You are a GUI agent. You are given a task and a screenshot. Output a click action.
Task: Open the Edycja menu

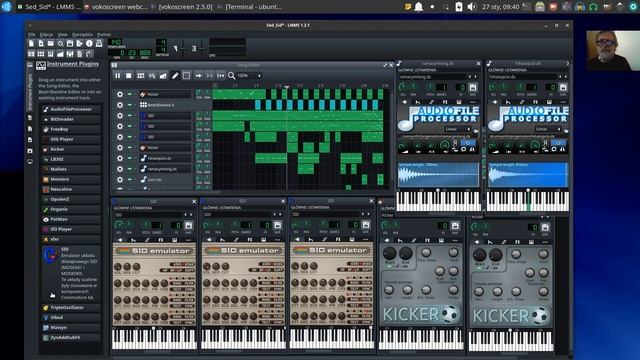click(x=46, y=35)
